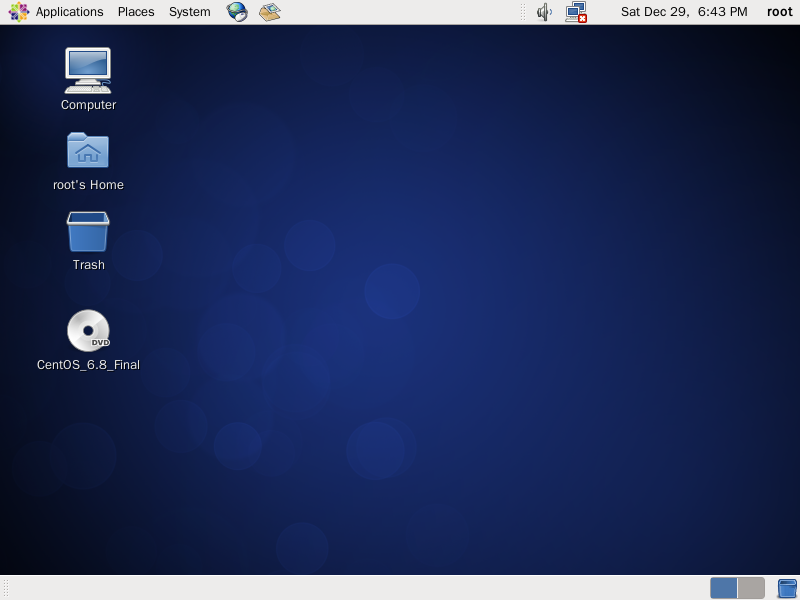The width and height of the screenshot is (800, 600).
Task: Open the Places menu
Action: [136, 12]
